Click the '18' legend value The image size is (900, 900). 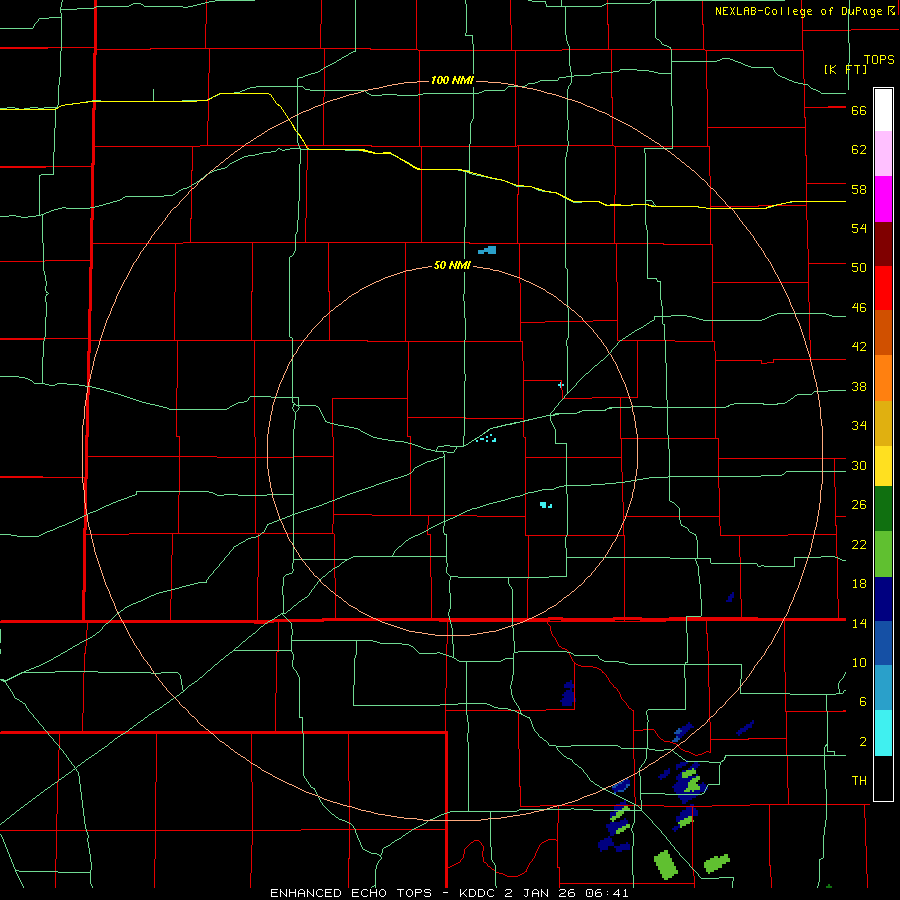[x=859, y=584]
